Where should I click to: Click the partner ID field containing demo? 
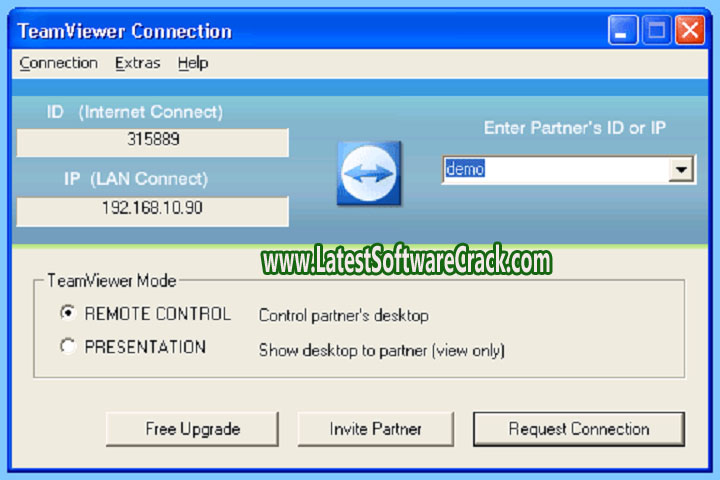[554, 170]
